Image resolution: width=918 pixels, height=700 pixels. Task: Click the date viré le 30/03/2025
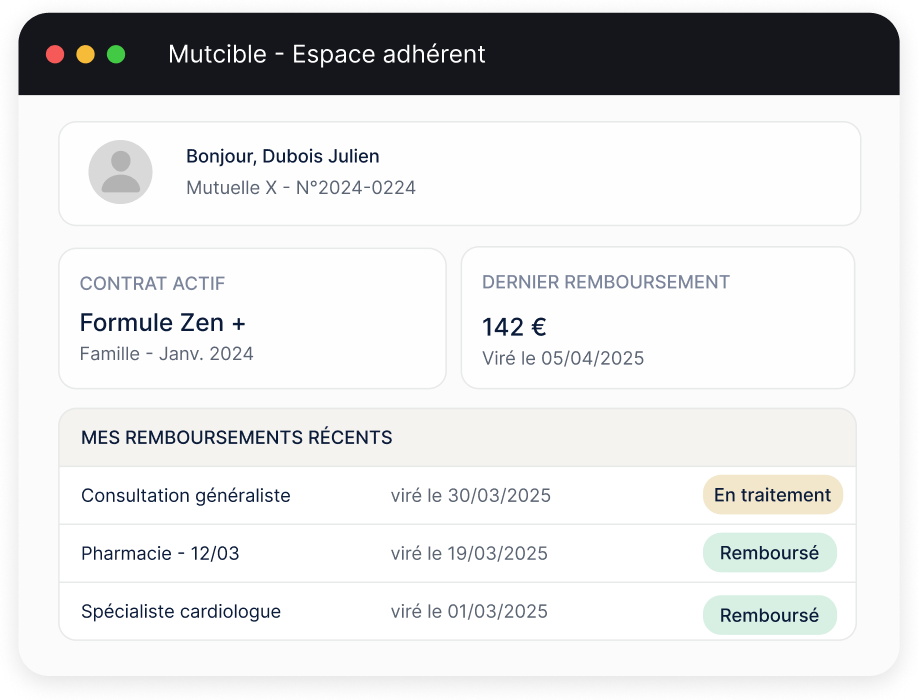(x=471, y=496)
